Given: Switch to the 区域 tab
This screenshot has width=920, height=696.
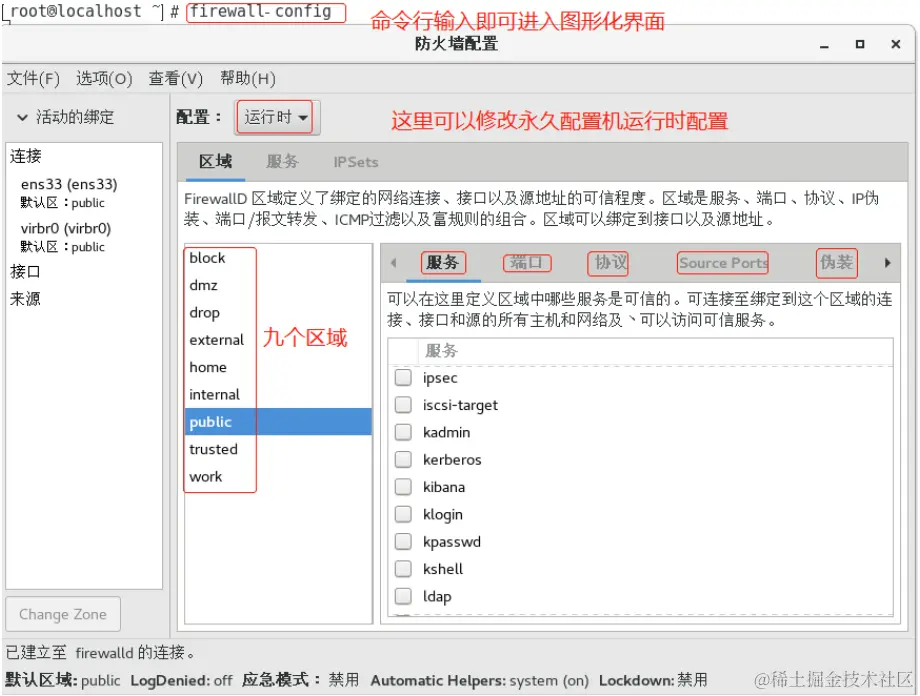Looking at the screenshot, I should 215,161.
